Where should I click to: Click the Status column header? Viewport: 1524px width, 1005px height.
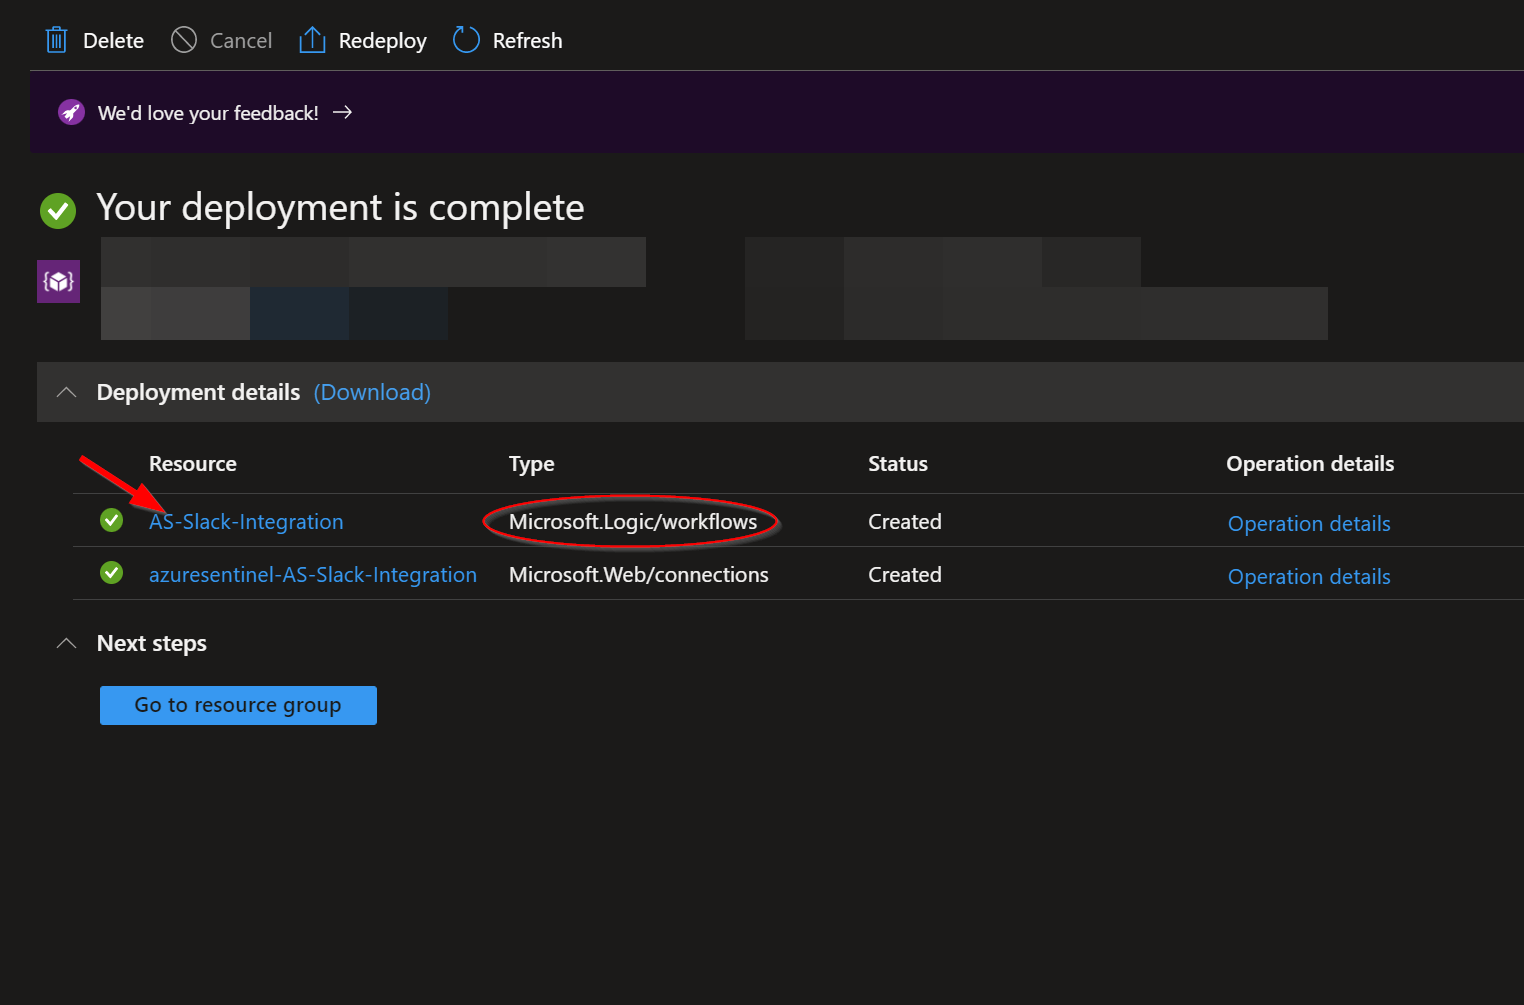[x=898, y=464]
